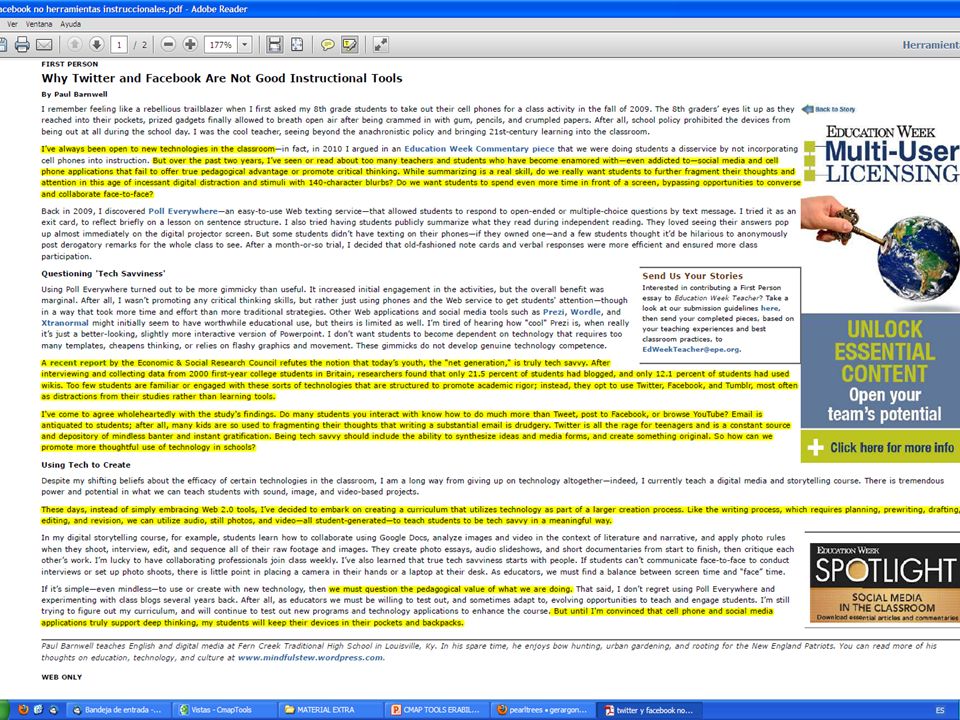The width and height of the screenshot is (960, 720).
Task: Switch to read mode with expand arrows icon
Action: click(x=380, y=44)
